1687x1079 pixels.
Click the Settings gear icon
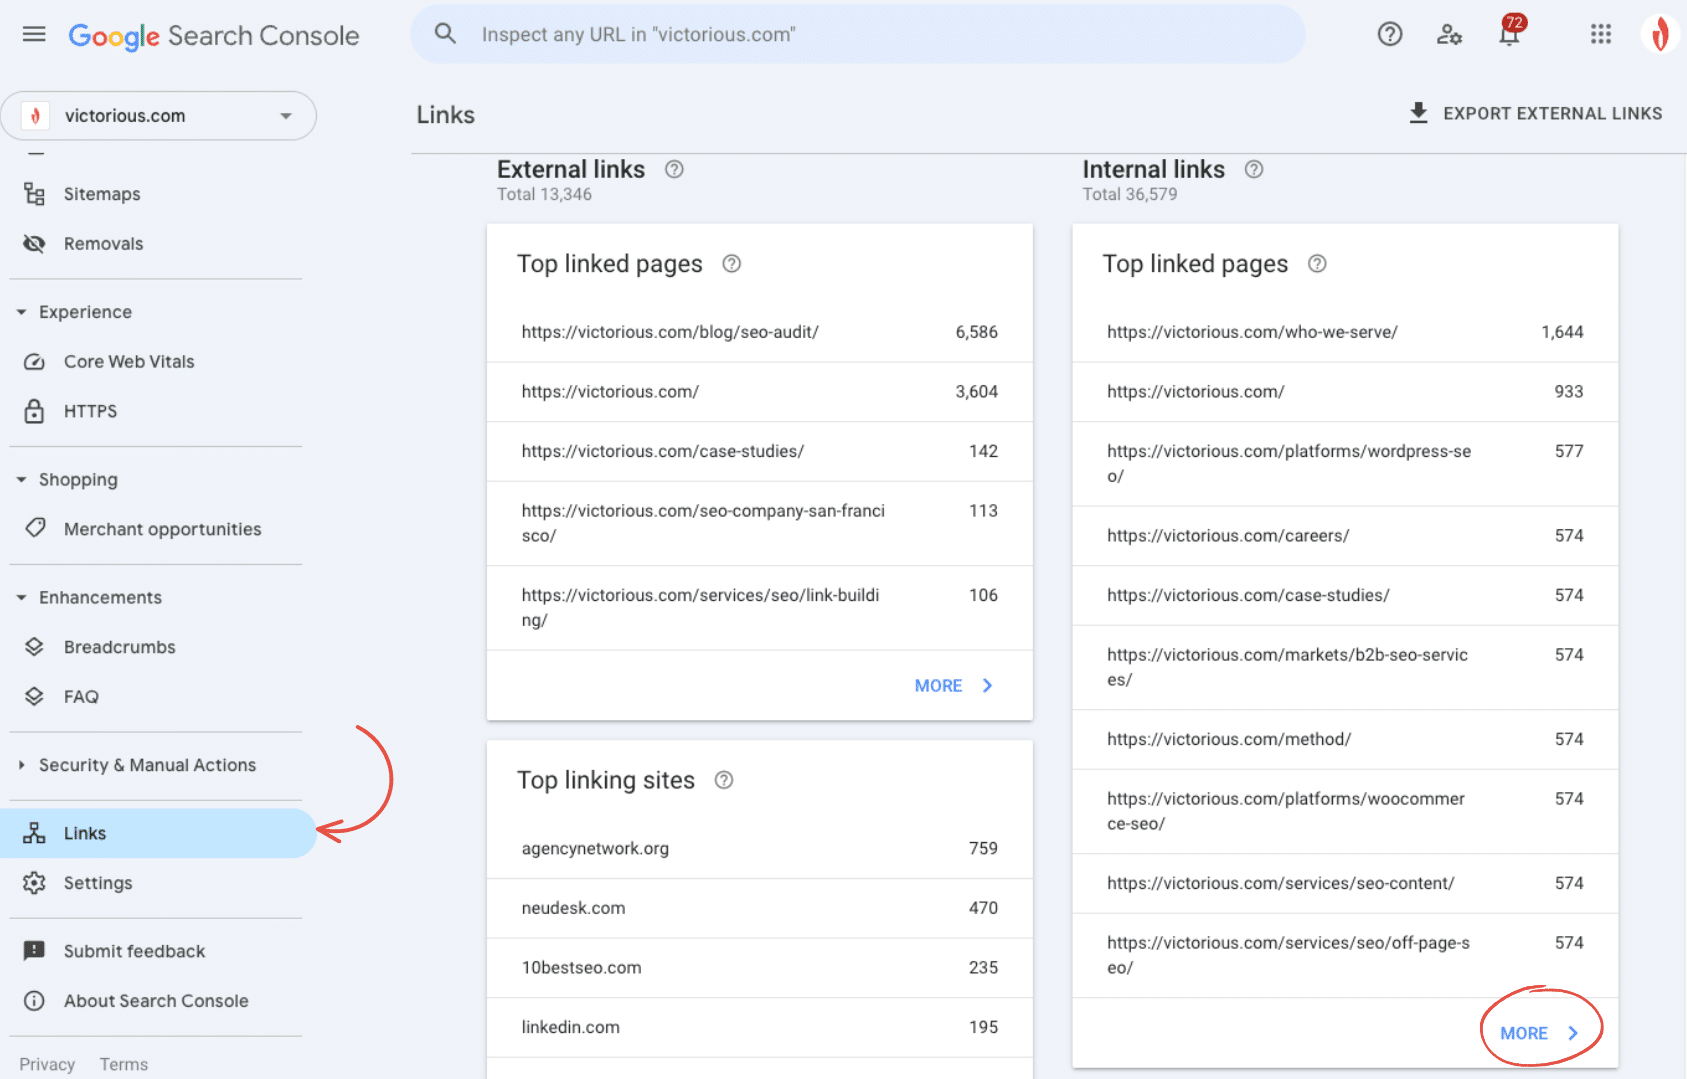coord(34,883)
